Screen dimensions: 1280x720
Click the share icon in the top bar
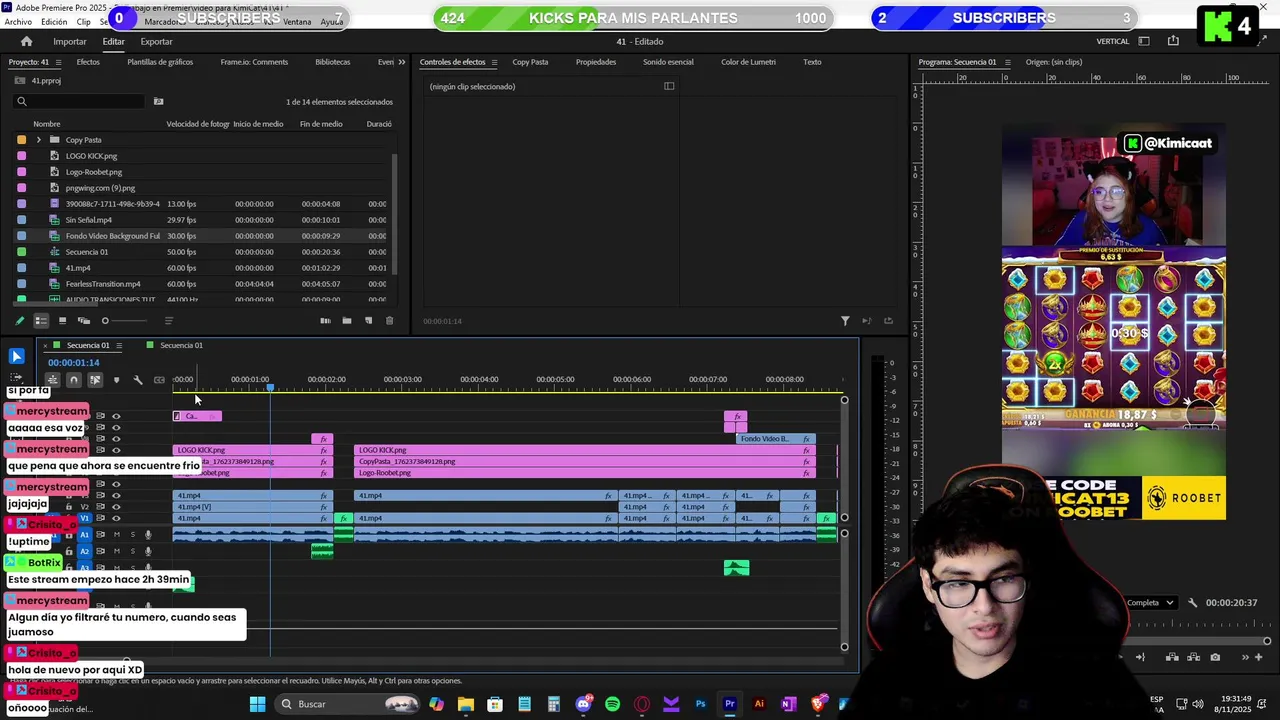click(1173, 41)
